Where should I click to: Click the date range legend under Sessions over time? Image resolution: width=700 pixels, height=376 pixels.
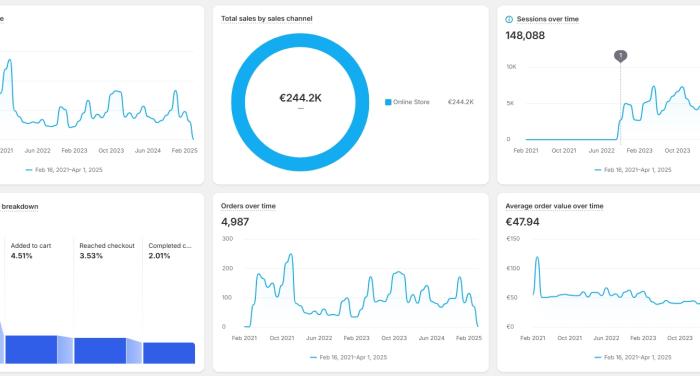pos(633,170)
